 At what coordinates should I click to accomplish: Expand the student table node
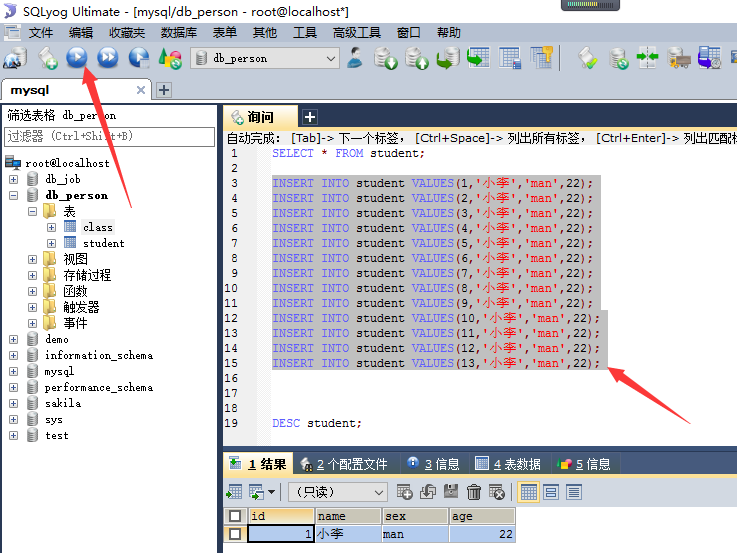51,243
